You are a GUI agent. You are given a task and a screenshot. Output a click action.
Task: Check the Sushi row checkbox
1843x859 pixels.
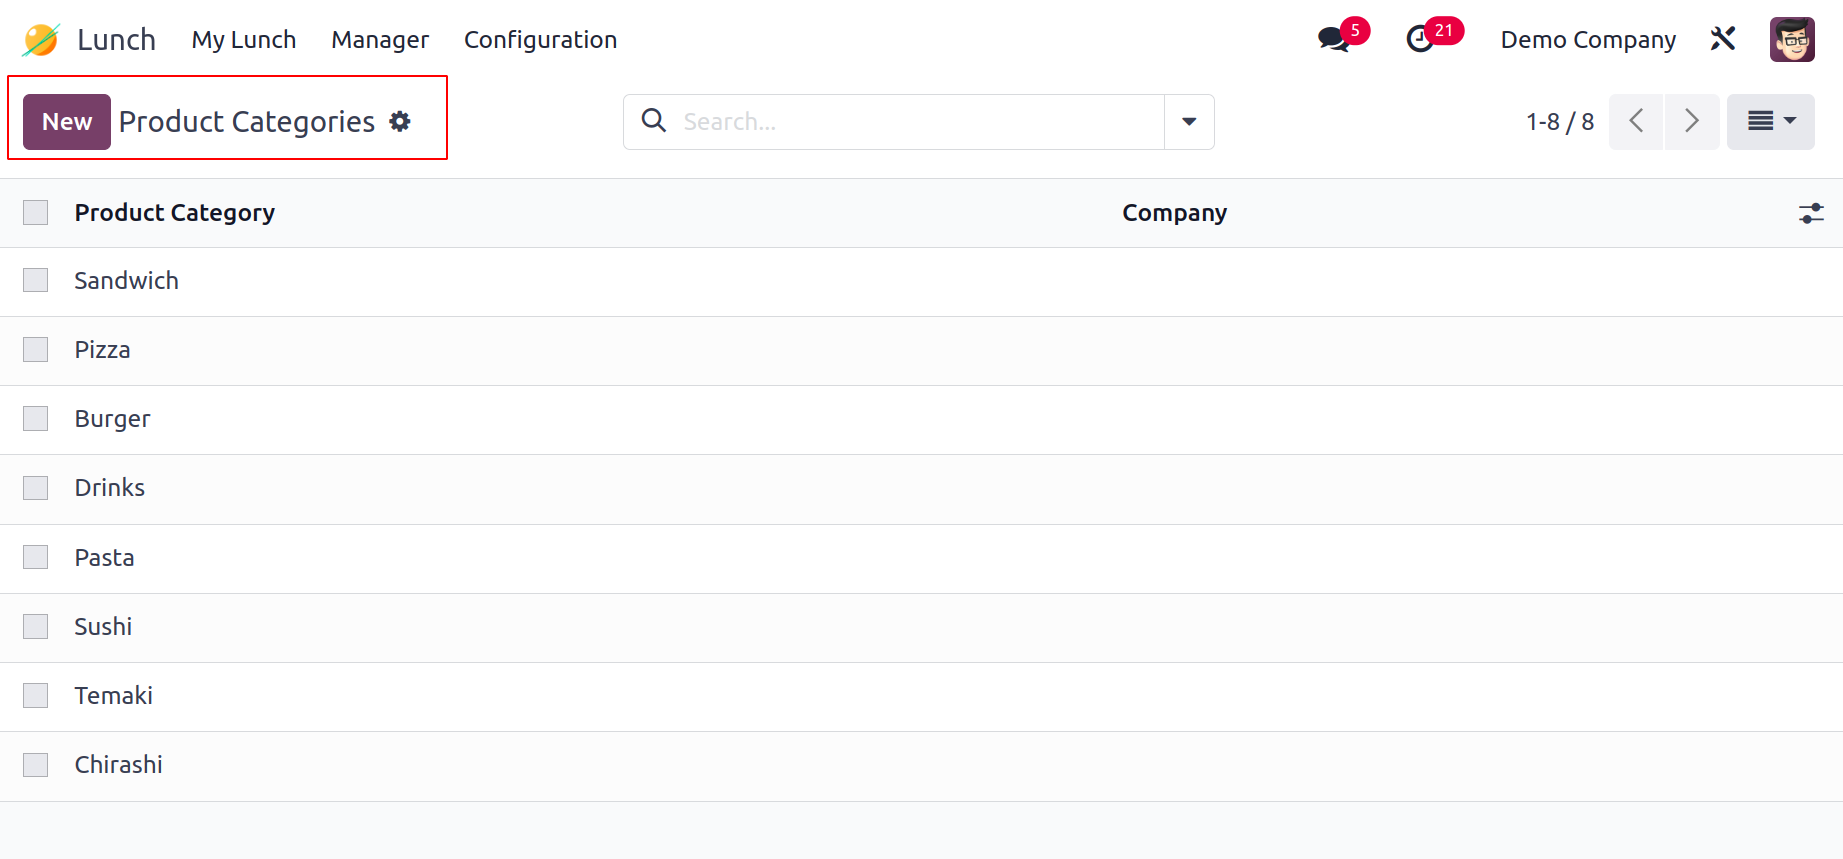point(36,627)
